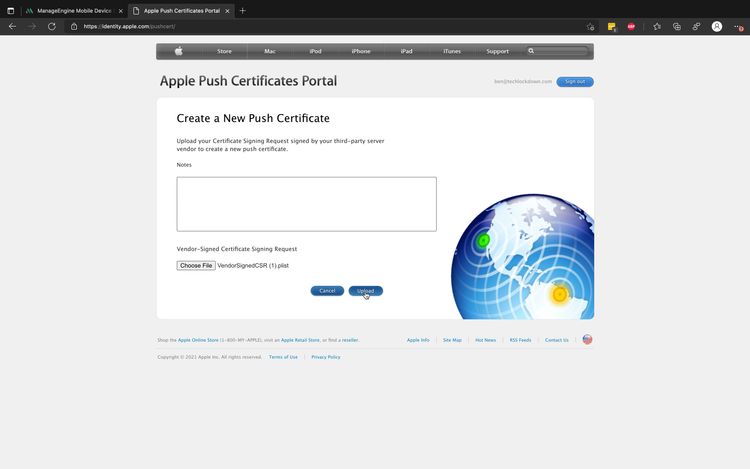Open the Mac menu item
Viewport: 750px width, 469px height.
pyautogui.click(x=270, y=51)
